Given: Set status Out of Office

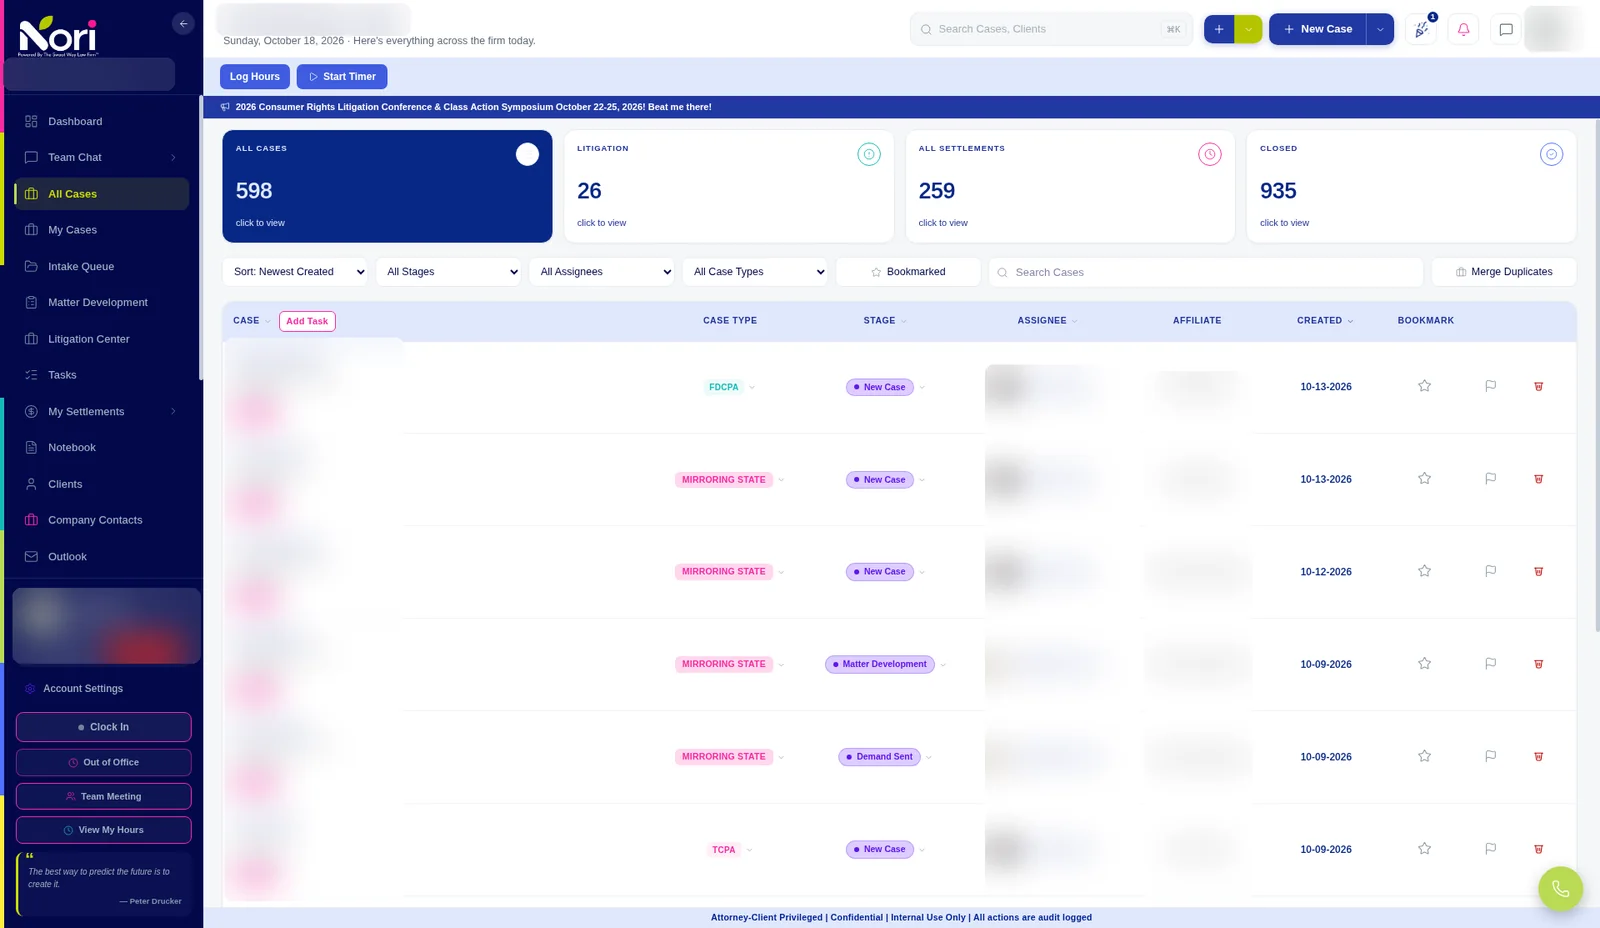Looking at the screenshot, I should pyautogui.click(x=104, y=762).
